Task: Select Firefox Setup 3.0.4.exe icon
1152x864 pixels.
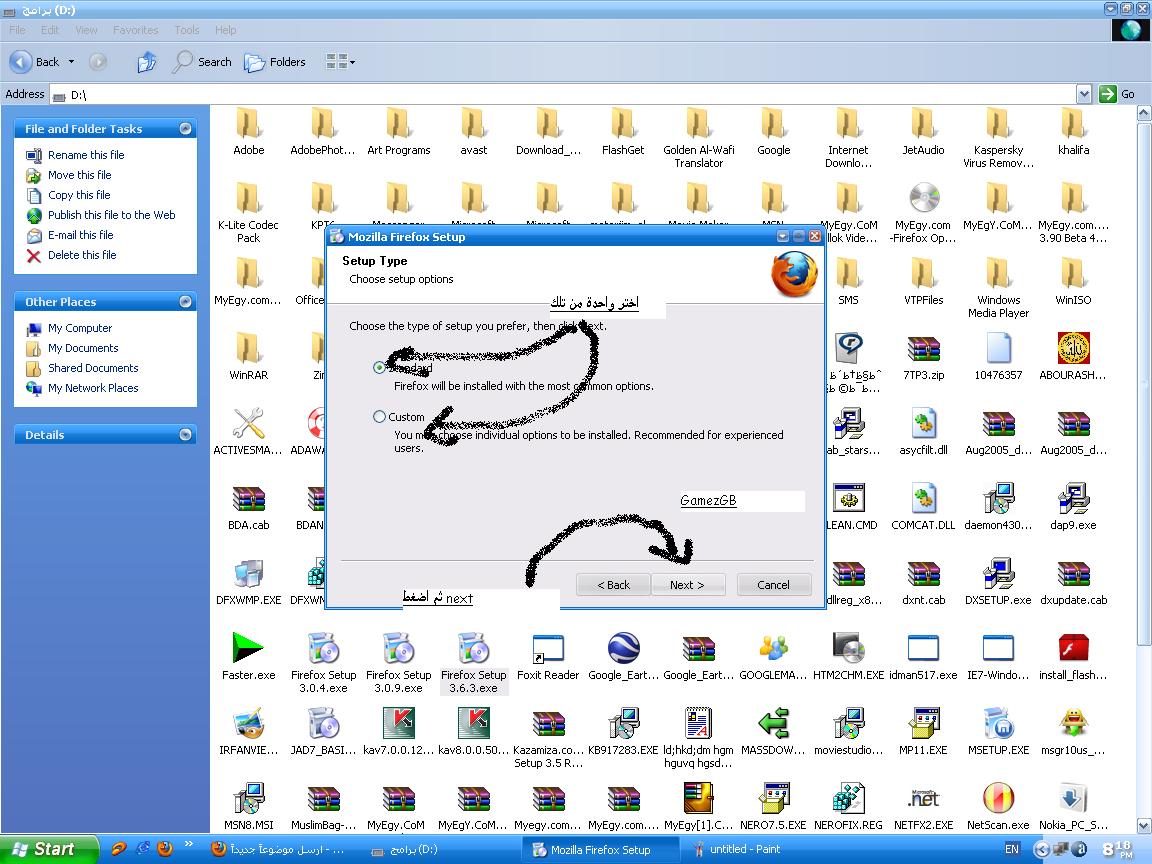Action: point(323,648)
